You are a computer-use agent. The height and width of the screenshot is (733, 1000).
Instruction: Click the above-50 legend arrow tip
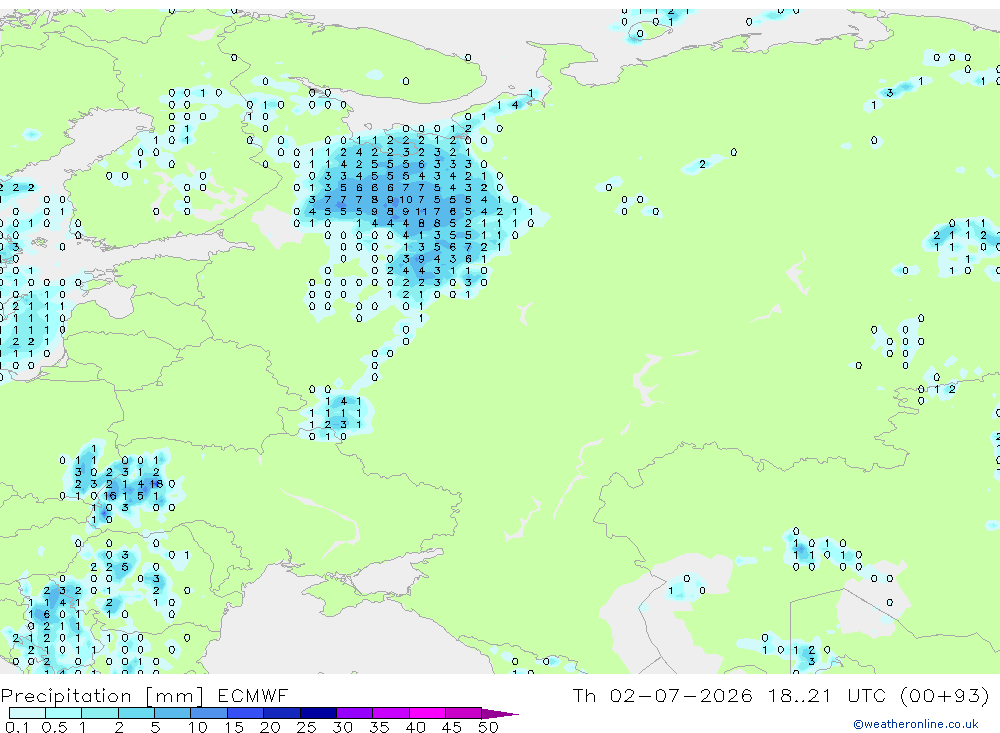(500, 714)
